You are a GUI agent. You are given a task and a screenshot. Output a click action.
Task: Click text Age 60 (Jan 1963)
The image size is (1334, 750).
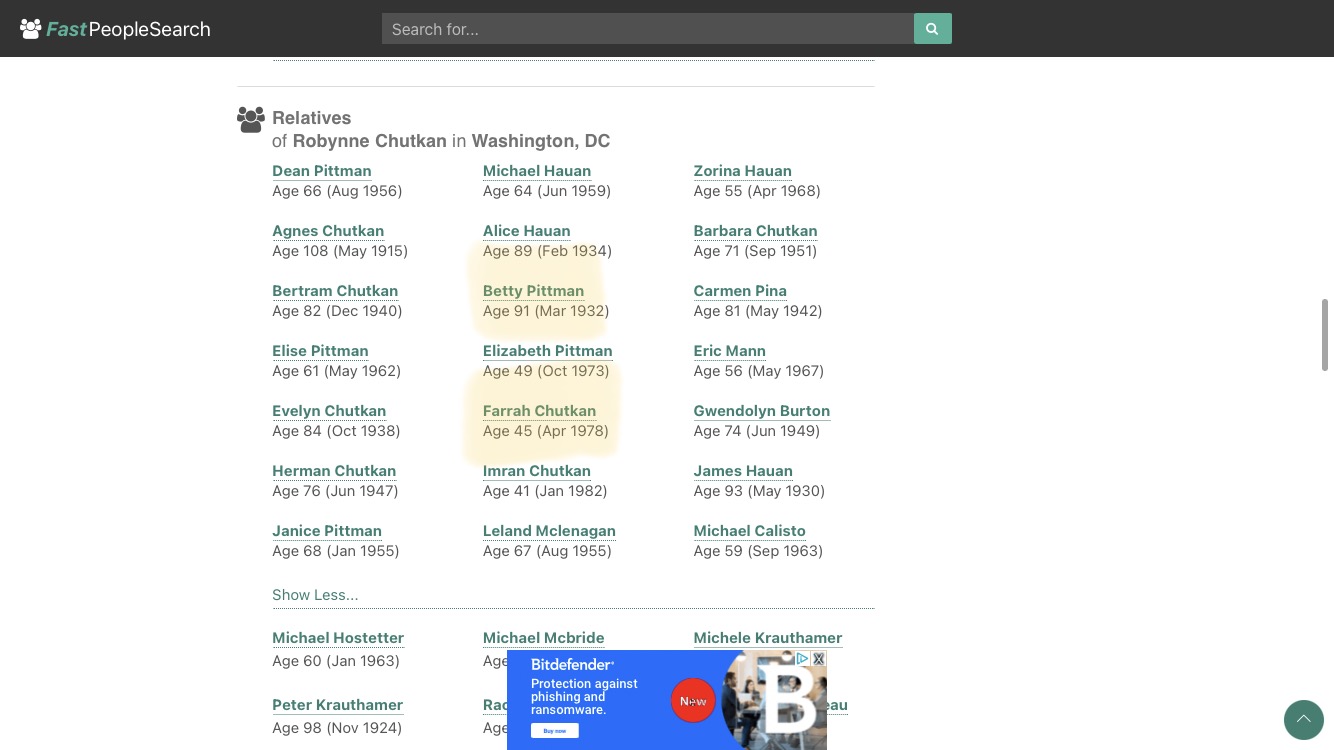click(x=336, y=661)
